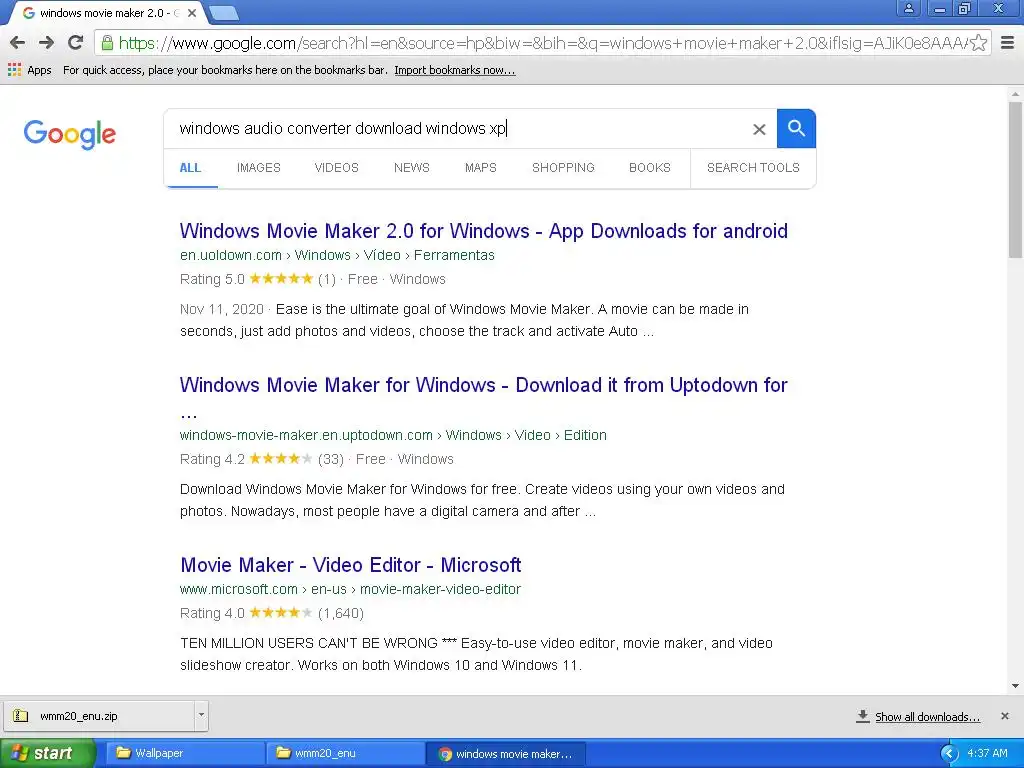Image resolution: width=1024 pixels, height=768 pixels.
Task: Click Show all downloads link
Action: [x=927, y=717]
